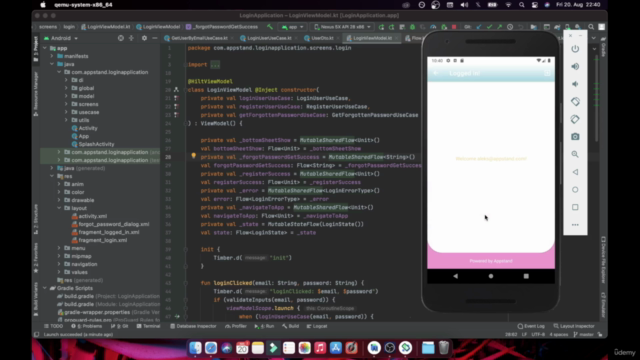Hide the project panel with the minus icon
Screen dimensions: 640x360
pos(155,38)
